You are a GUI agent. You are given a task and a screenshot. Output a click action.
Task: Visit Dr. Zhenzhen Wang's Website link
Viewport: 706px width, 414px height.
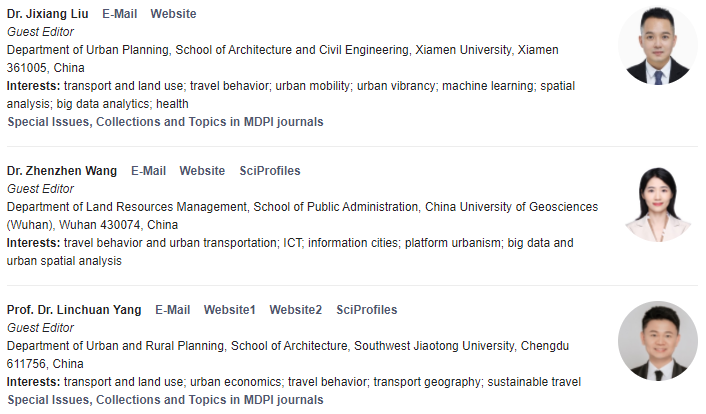tap(202, 171)
